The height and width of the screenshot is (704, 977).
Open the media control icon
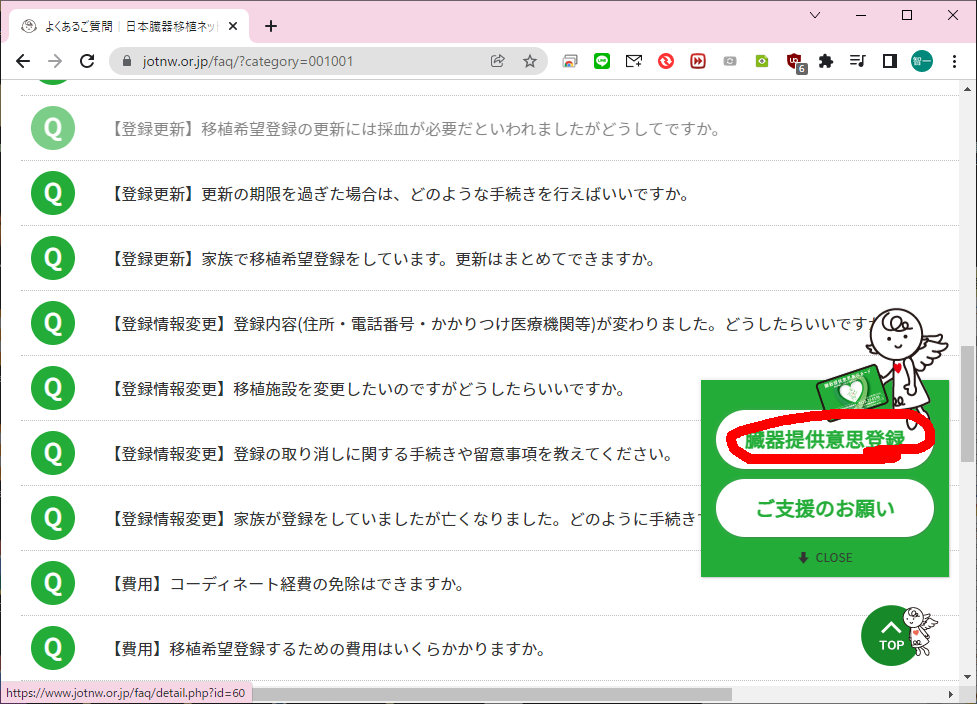(x=857, y=61)
